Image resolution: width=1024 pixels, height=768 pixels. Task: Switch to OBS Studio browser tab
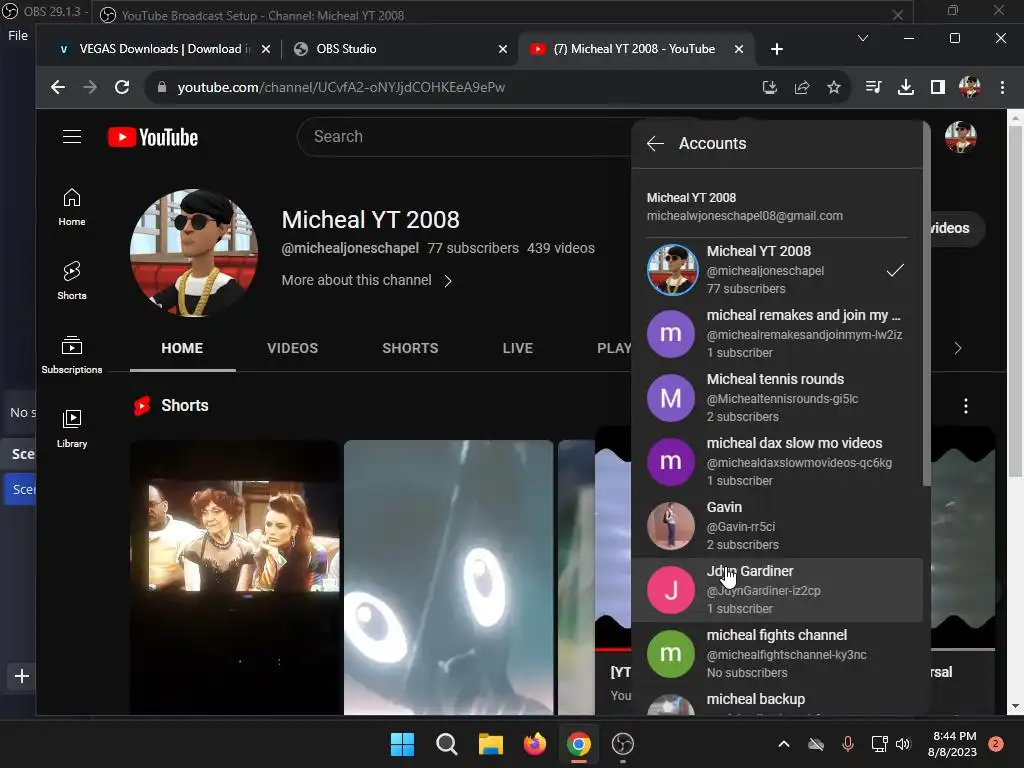pos(398,49)
